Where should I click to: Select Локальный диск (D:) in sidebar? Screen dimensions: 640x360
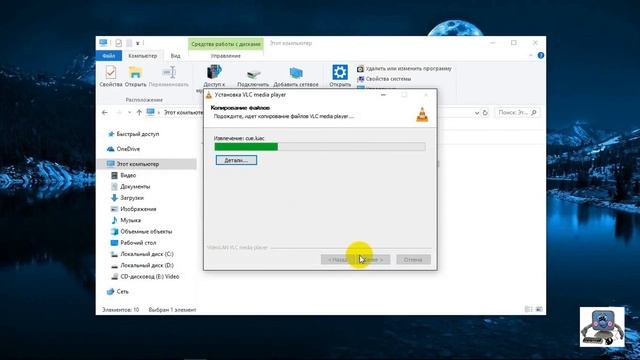coord(142,265)
